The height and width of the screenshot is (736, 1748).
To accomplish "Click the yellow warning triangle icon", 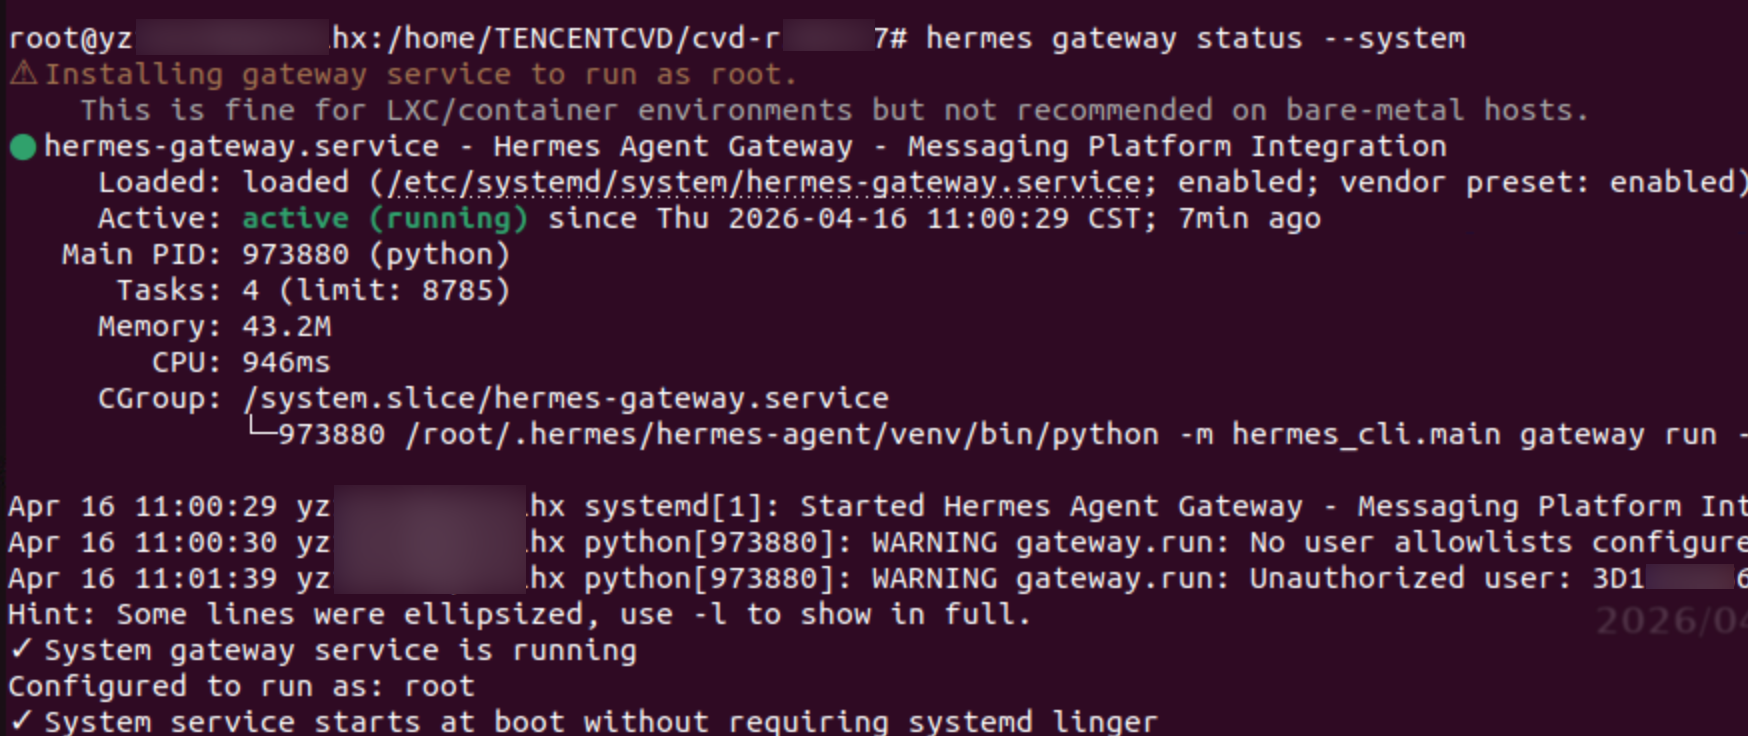I will point(23,73).
